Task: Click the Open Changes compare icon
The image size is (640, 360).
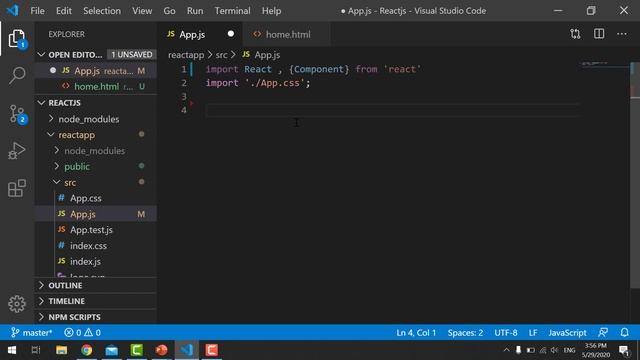Action: (575, 34)
